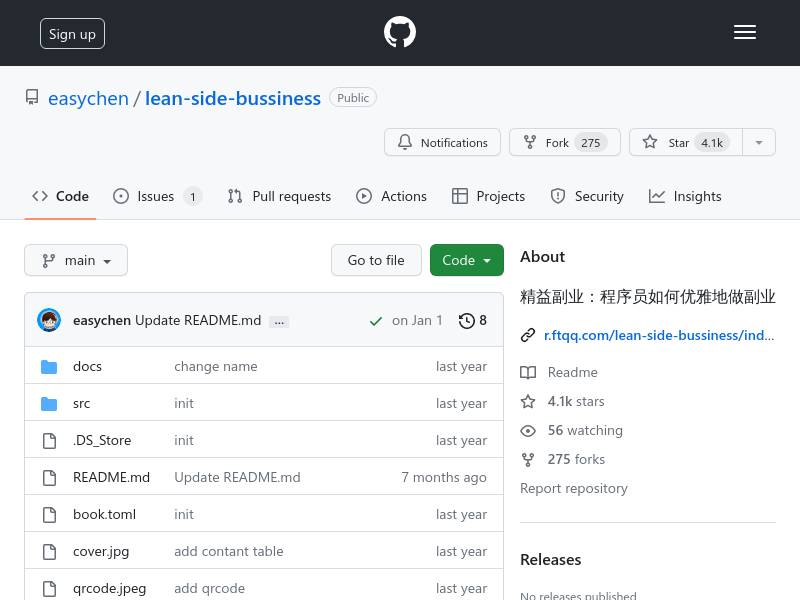Click the Code tab angle-brackets icon

tap(40, 196)
